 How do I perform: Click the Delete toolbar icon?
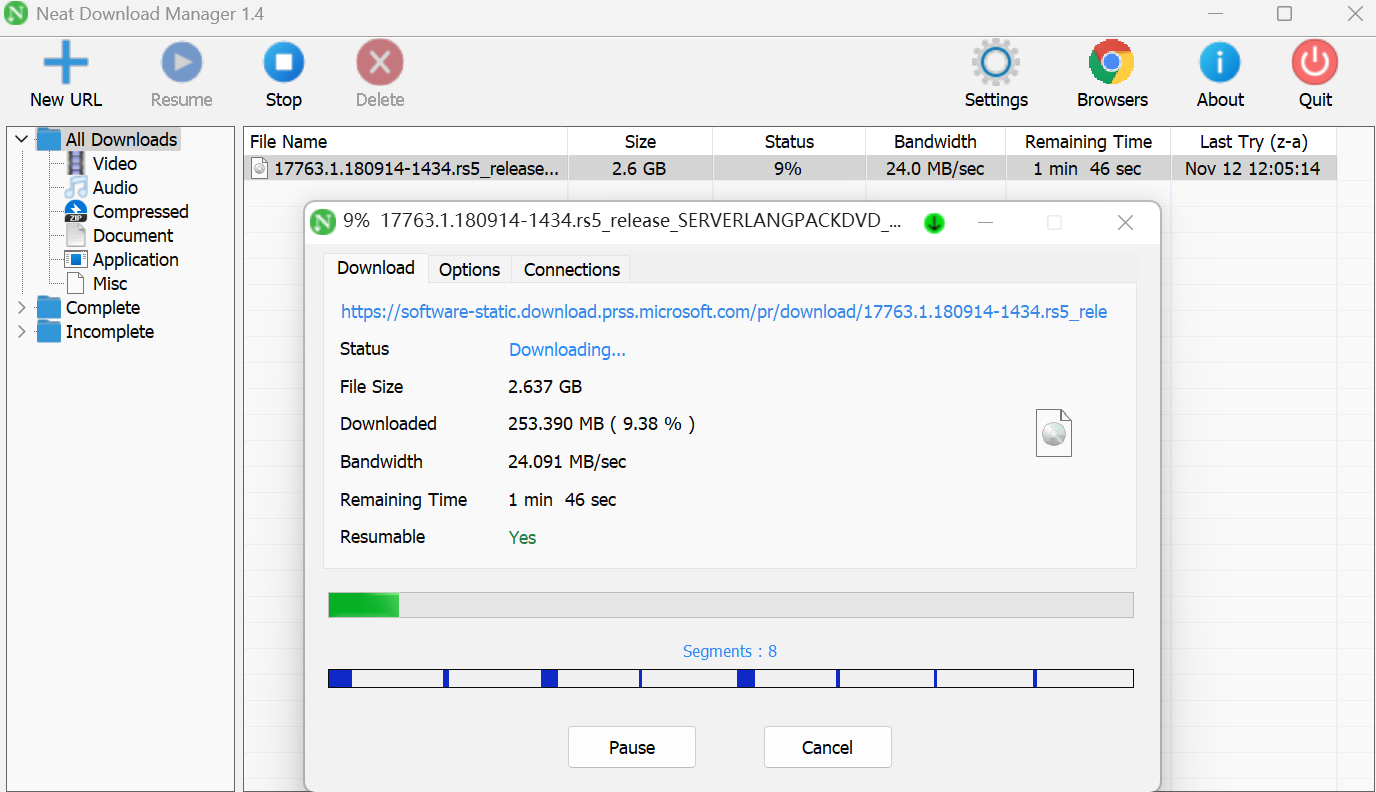tap(380, 63)
